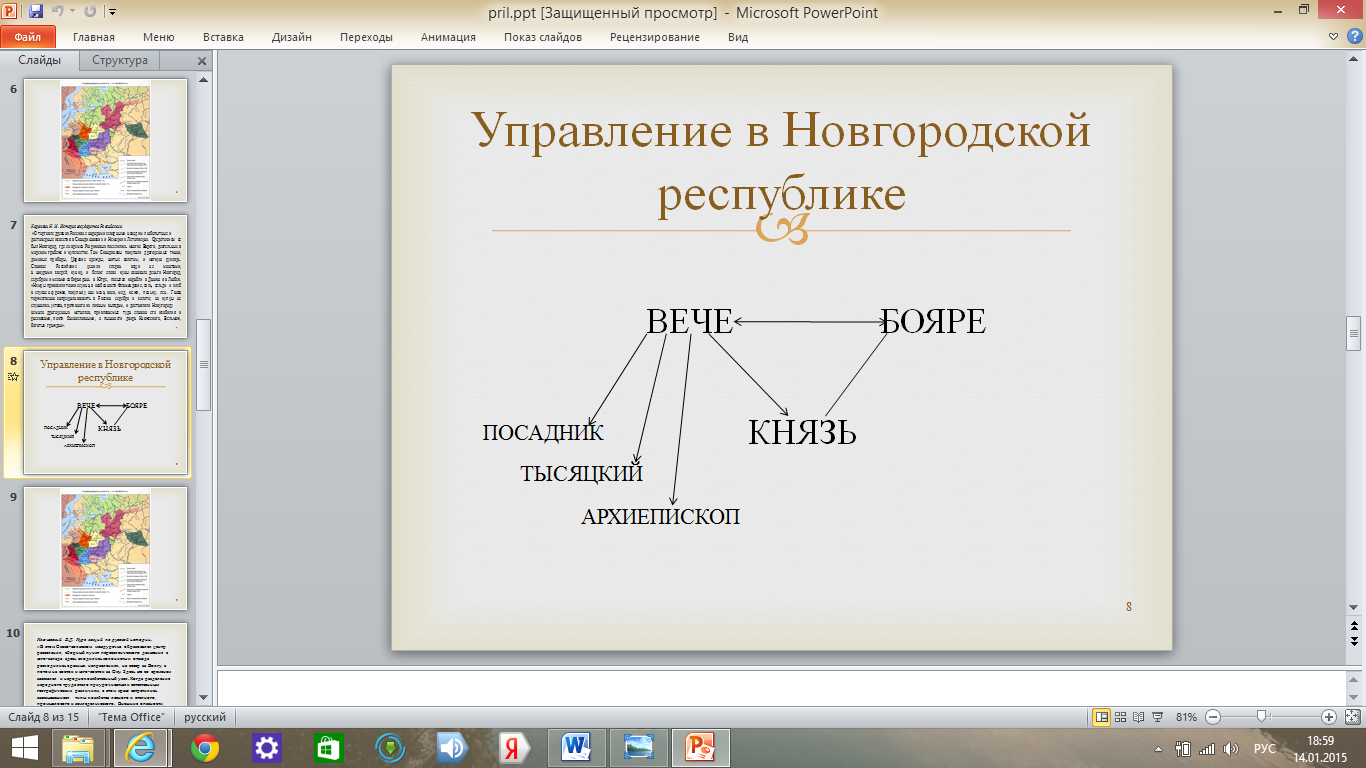This screenshot has width=1366, height=768.
Task: Switch to Структура outline tab
Action: pyautogui.click(x=120, y=61)
